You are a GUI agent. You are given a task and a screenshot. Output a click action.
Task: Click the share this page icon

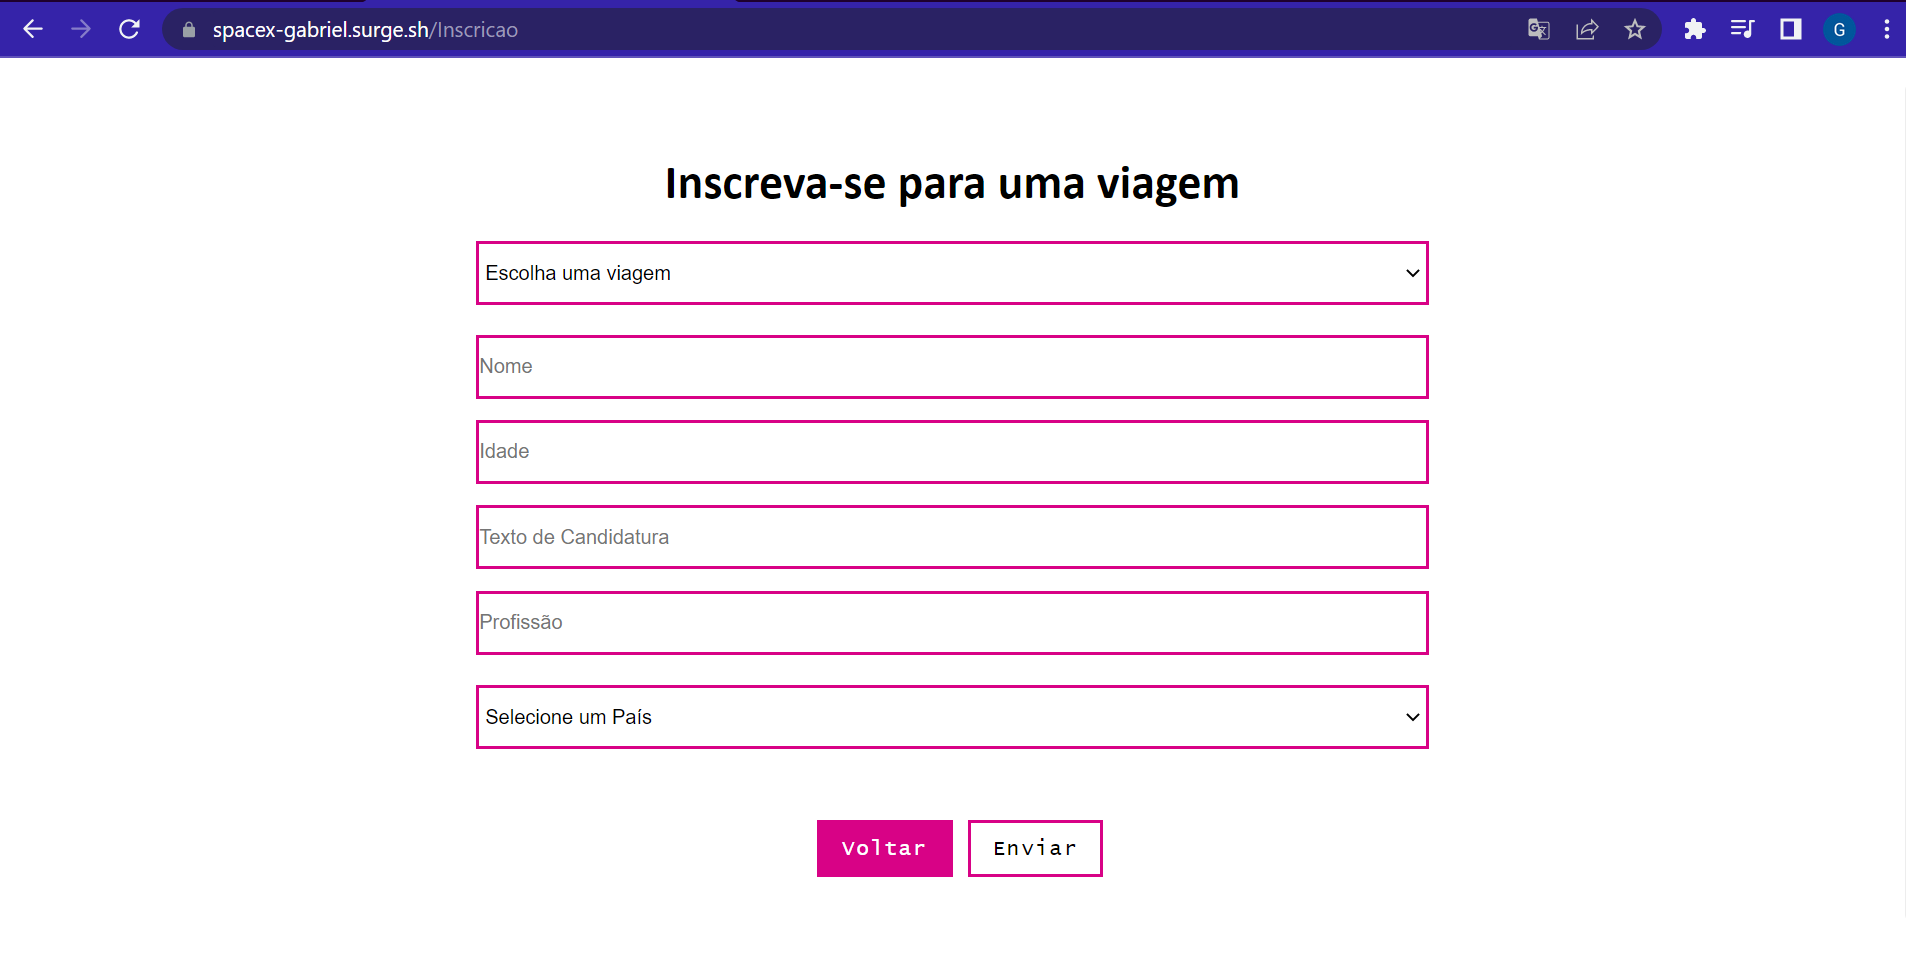click(x=1588, y=29)
